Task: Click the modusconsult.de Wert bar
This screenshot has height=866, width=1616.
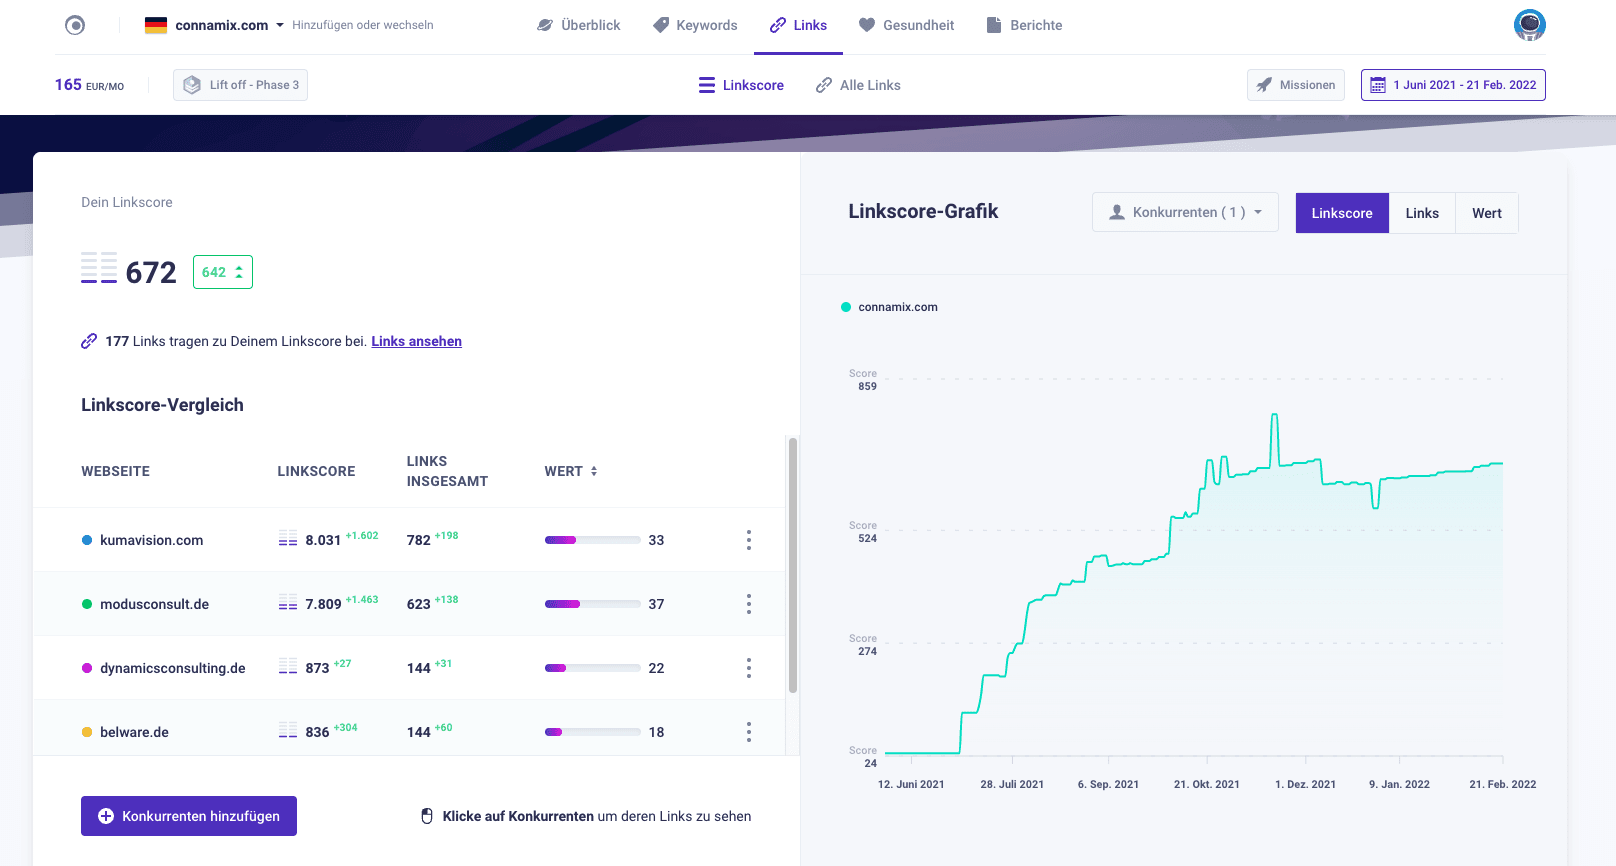Action: pyautogui.click(x=593, y=604)
